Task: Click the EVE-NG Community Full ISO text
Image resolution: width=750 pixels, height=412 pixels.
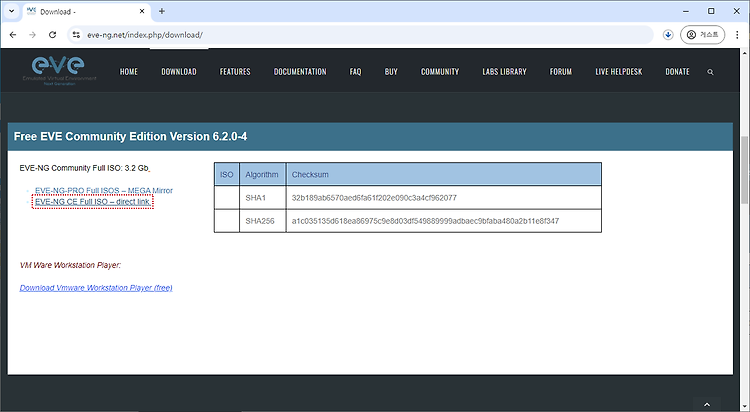Action: click(84, 168)
